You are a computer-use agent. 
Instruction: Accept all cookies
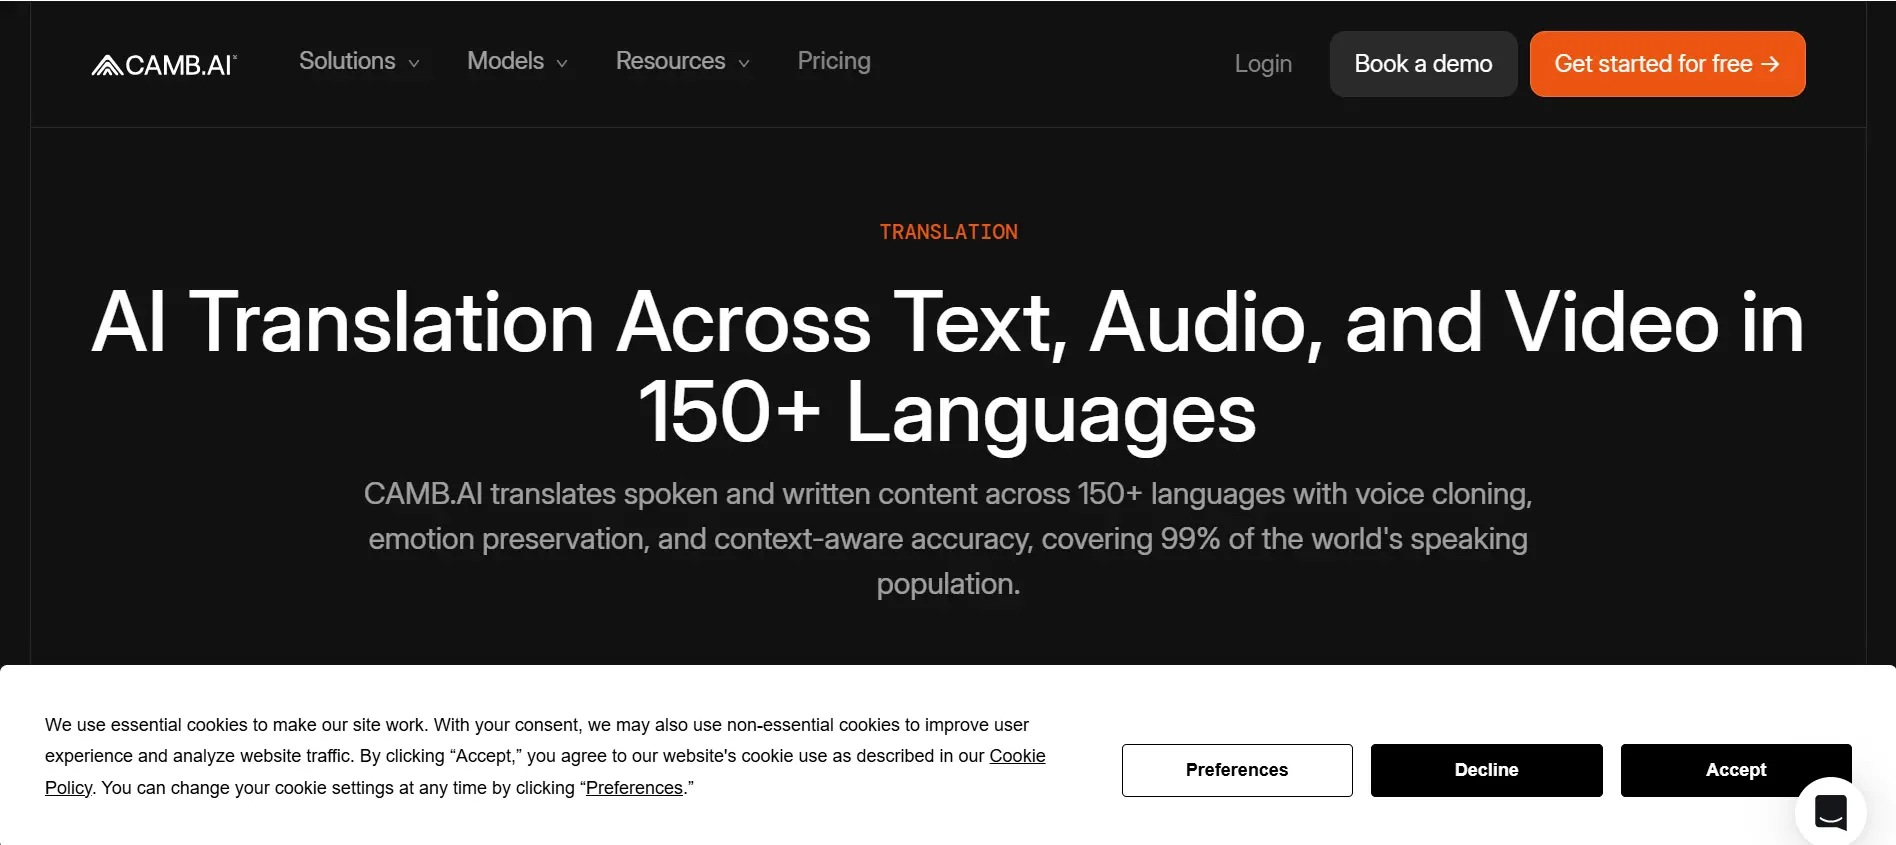[x=1736, y=770]
